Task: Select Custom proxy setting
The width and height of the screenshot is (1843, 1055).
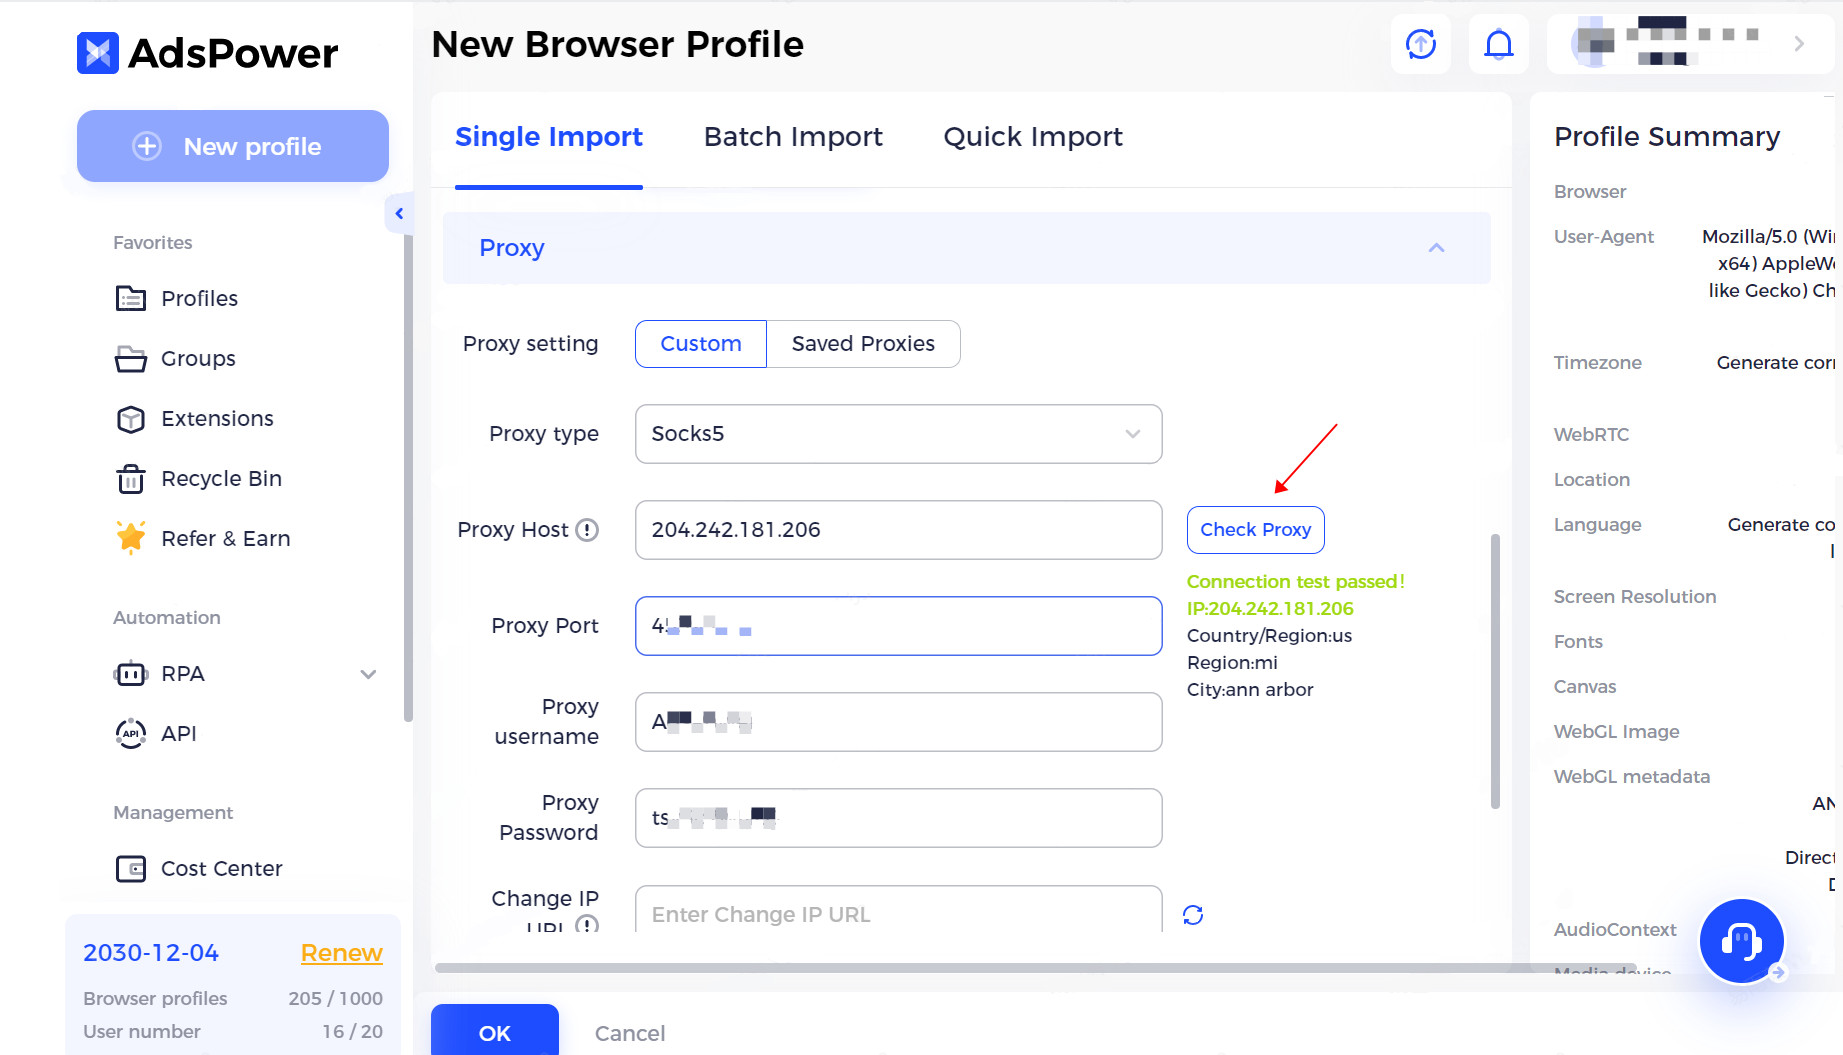Action: tap(701, 344)
